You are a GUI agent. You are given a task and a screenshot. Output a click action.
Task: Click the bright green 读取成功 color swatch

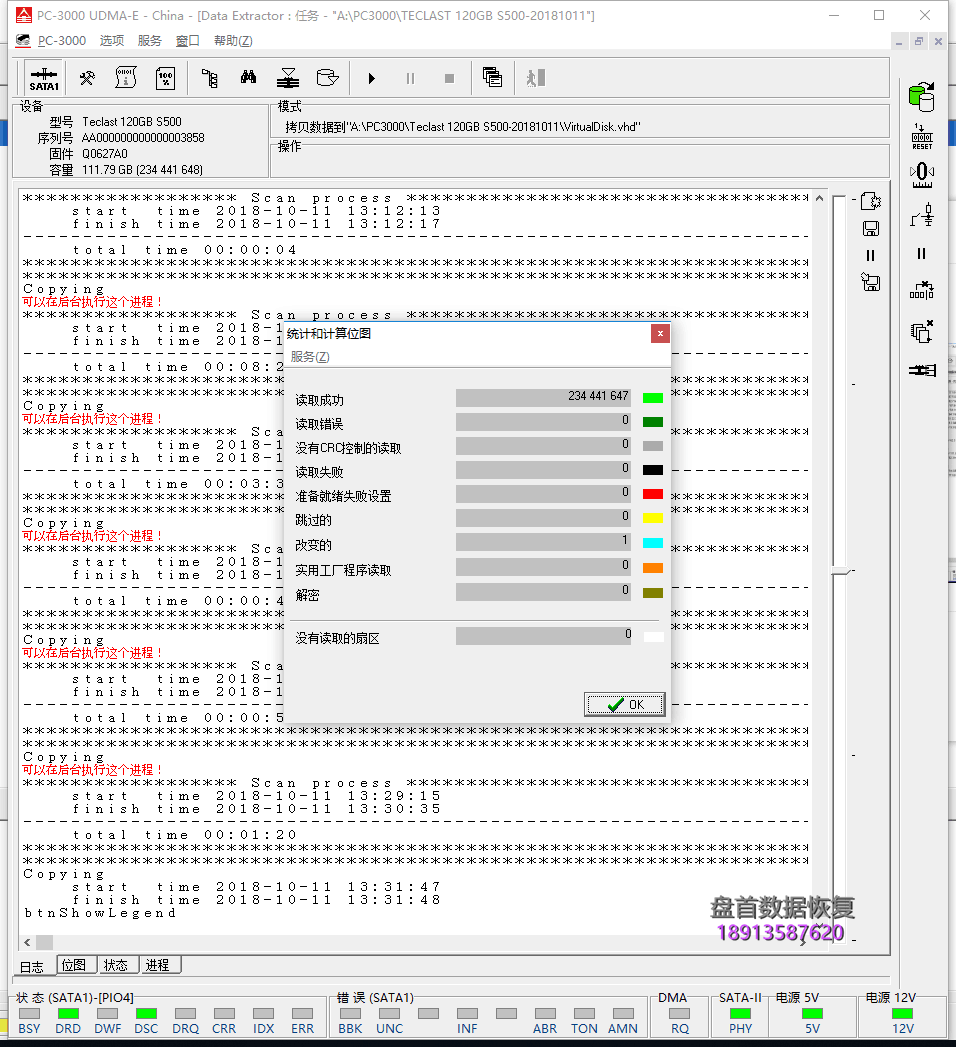pos(653,398)
